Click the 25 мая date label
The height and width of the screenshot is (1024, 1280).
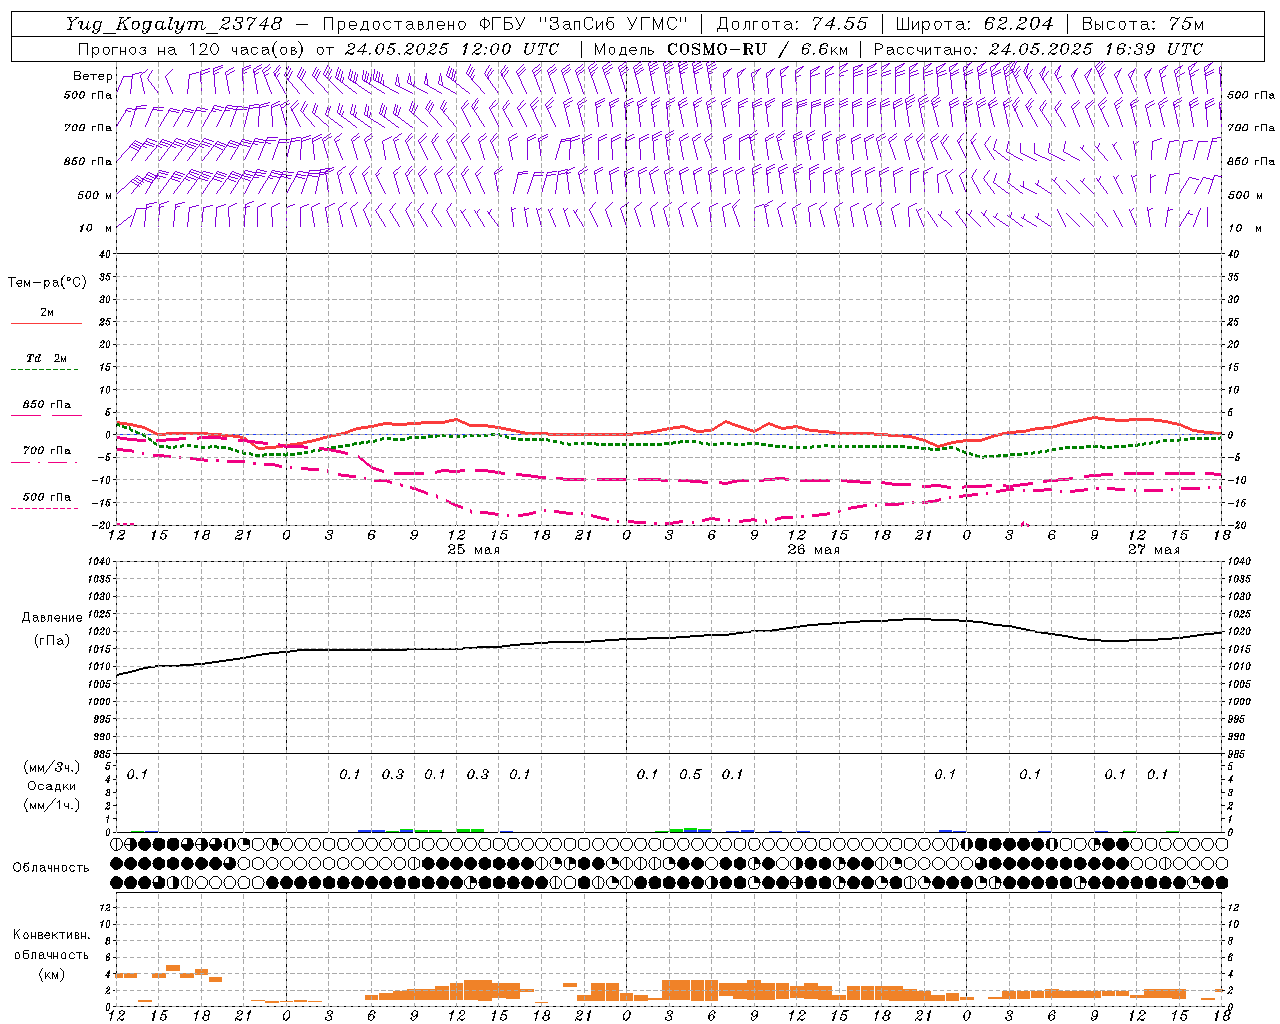coord(473,550)
